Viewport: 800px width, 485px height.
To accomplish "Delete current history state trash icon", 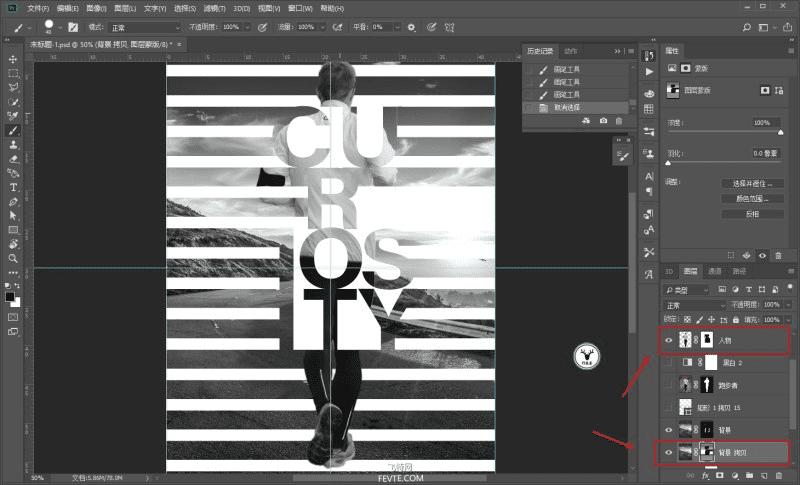I will tap(619, 121).
